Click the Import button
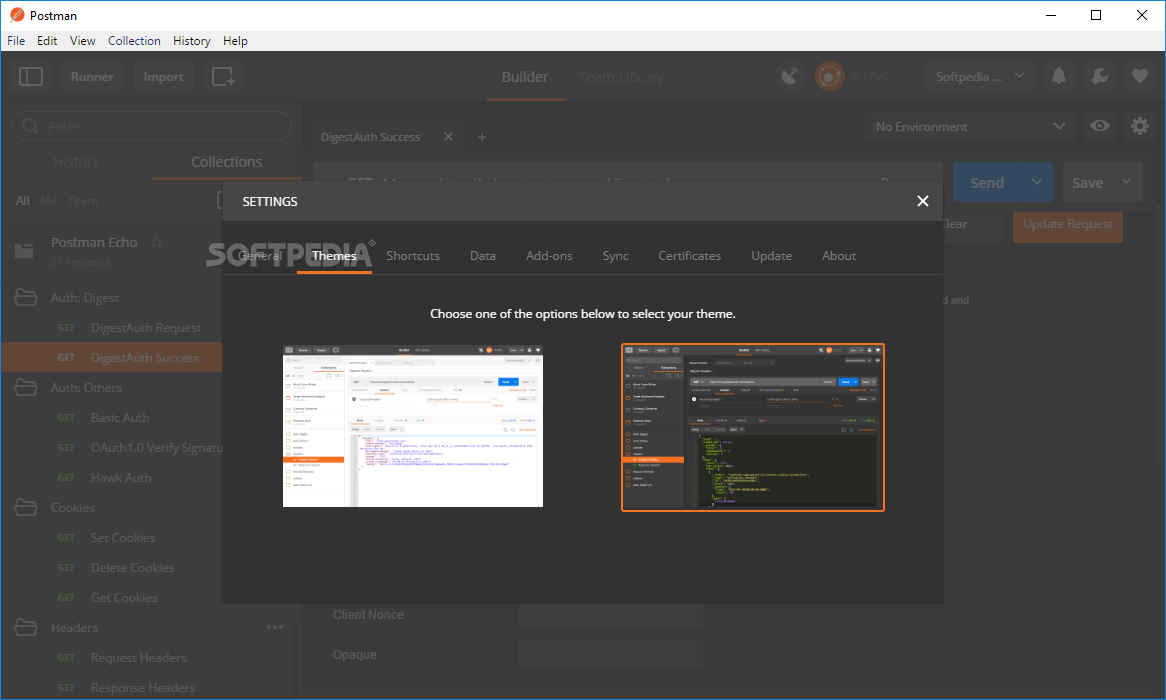 tap(163, 77)
